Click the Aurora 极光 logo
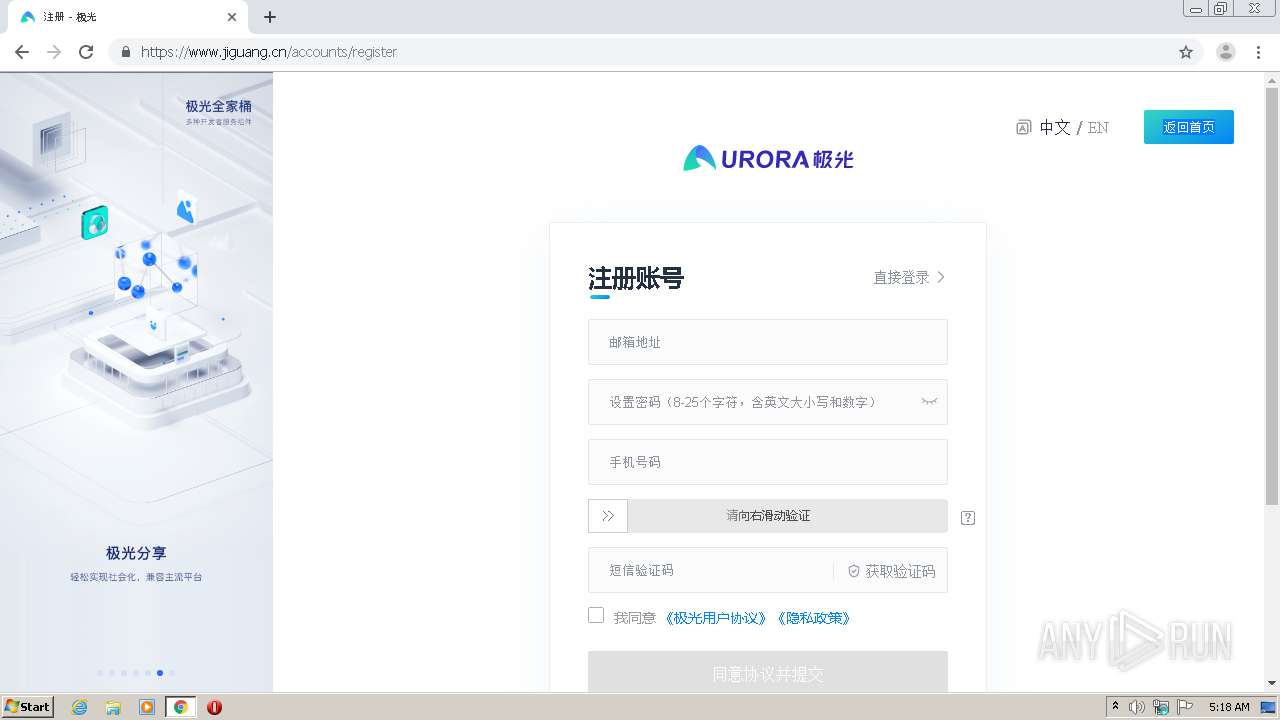 coord(768,158)
